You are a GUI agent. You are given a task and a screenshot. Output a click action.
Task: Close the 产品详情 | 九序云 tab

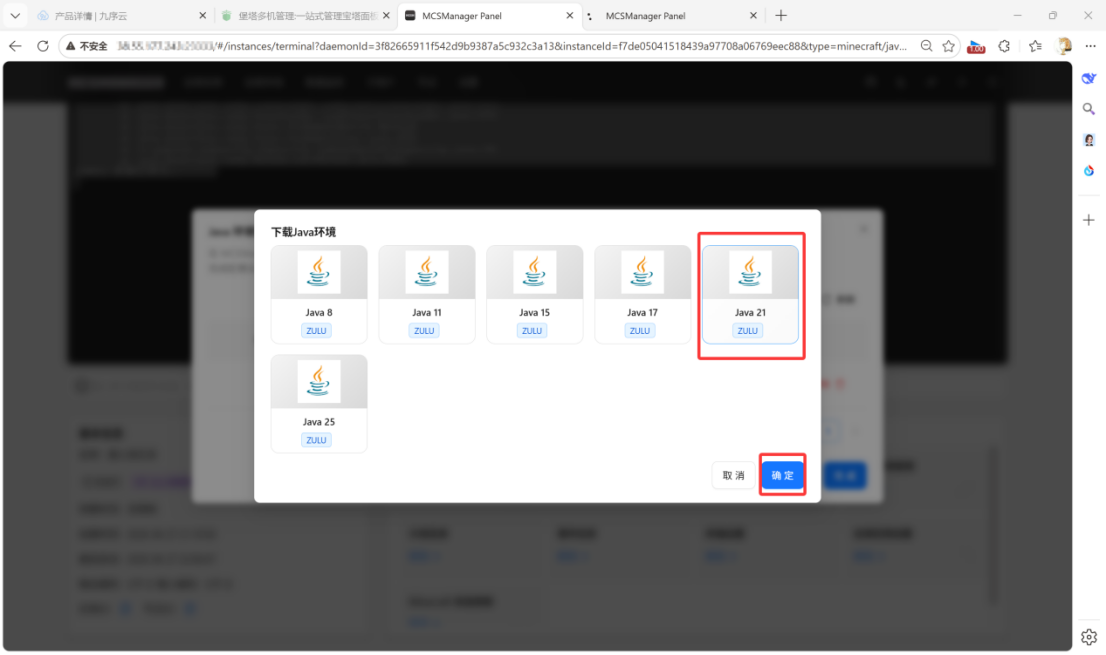pos(202,16)
